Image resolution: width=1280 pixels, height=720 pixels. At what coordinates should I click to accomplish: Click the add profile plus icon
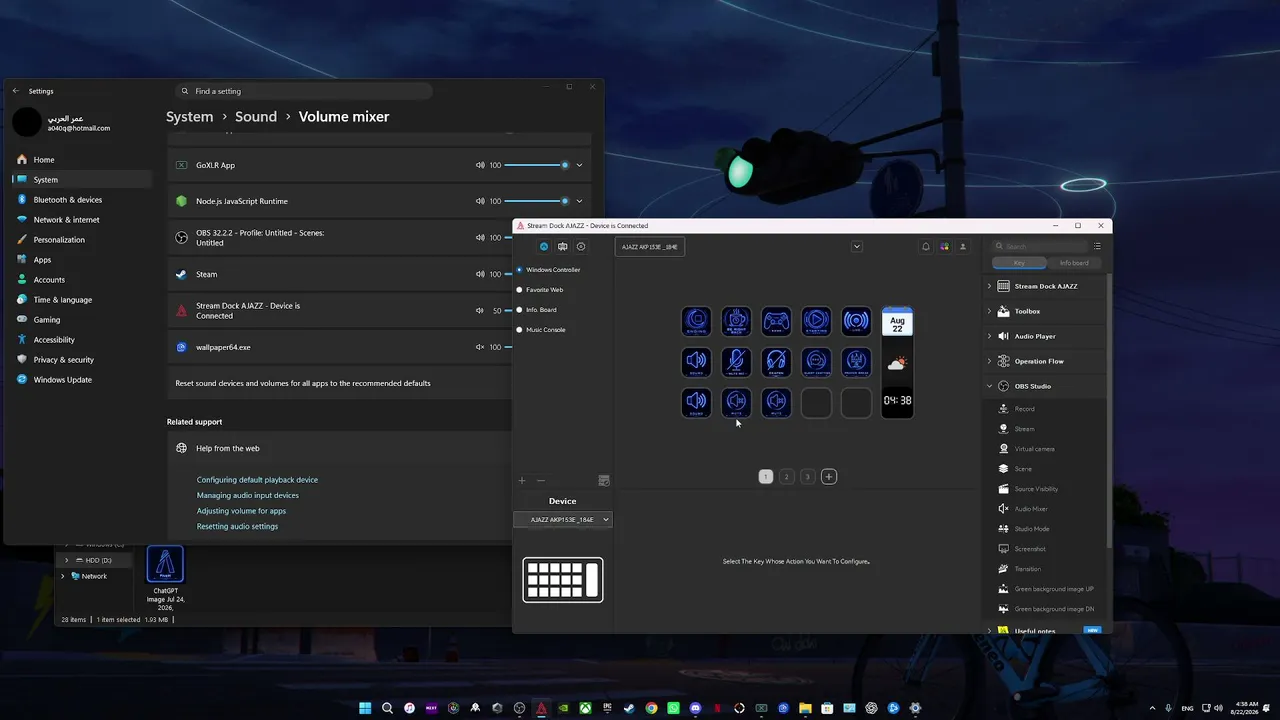522,481
